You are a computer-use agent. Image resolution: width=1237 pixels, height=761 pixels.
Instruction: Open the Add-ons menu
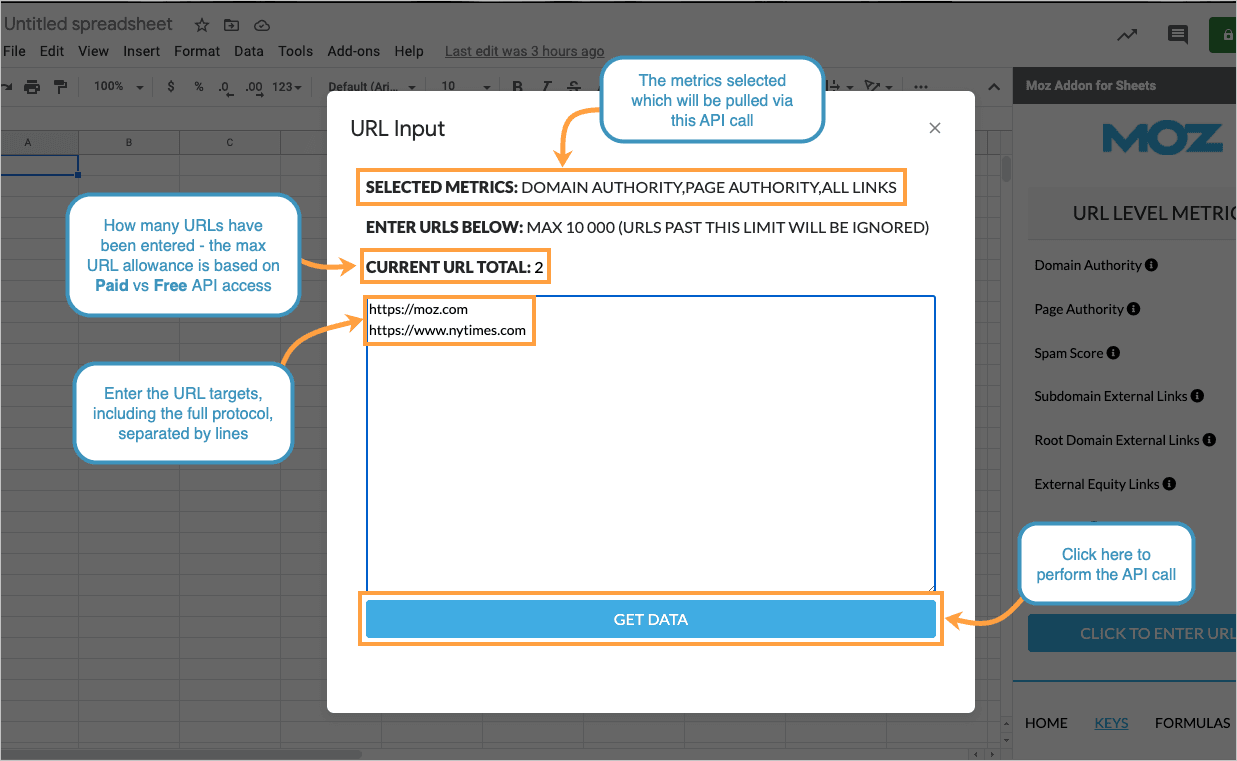(x=353, y=51)
